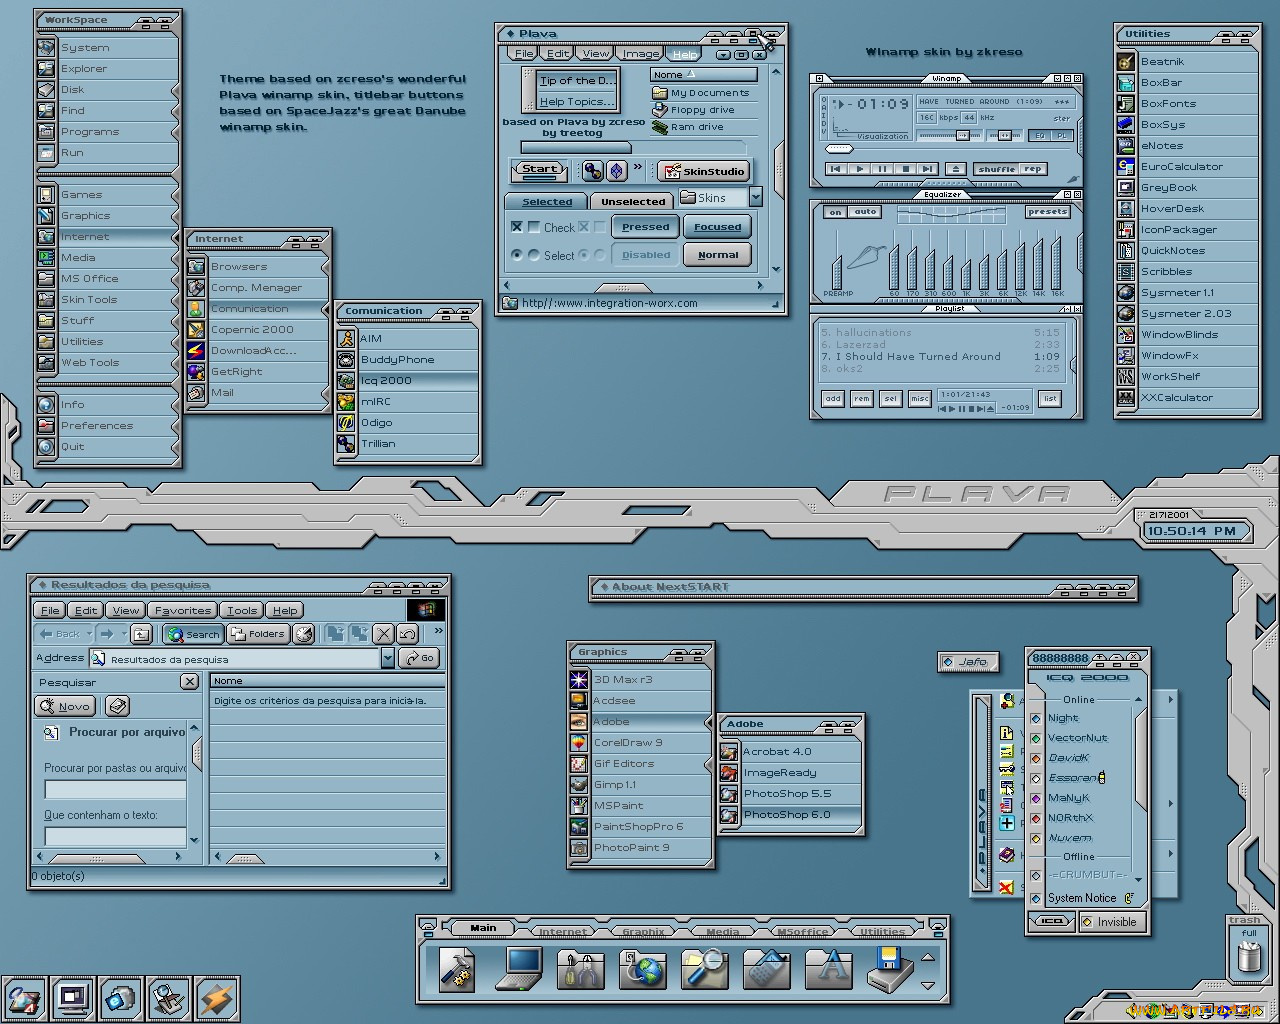Expand the Address bar dropdown

pos(387,658)
